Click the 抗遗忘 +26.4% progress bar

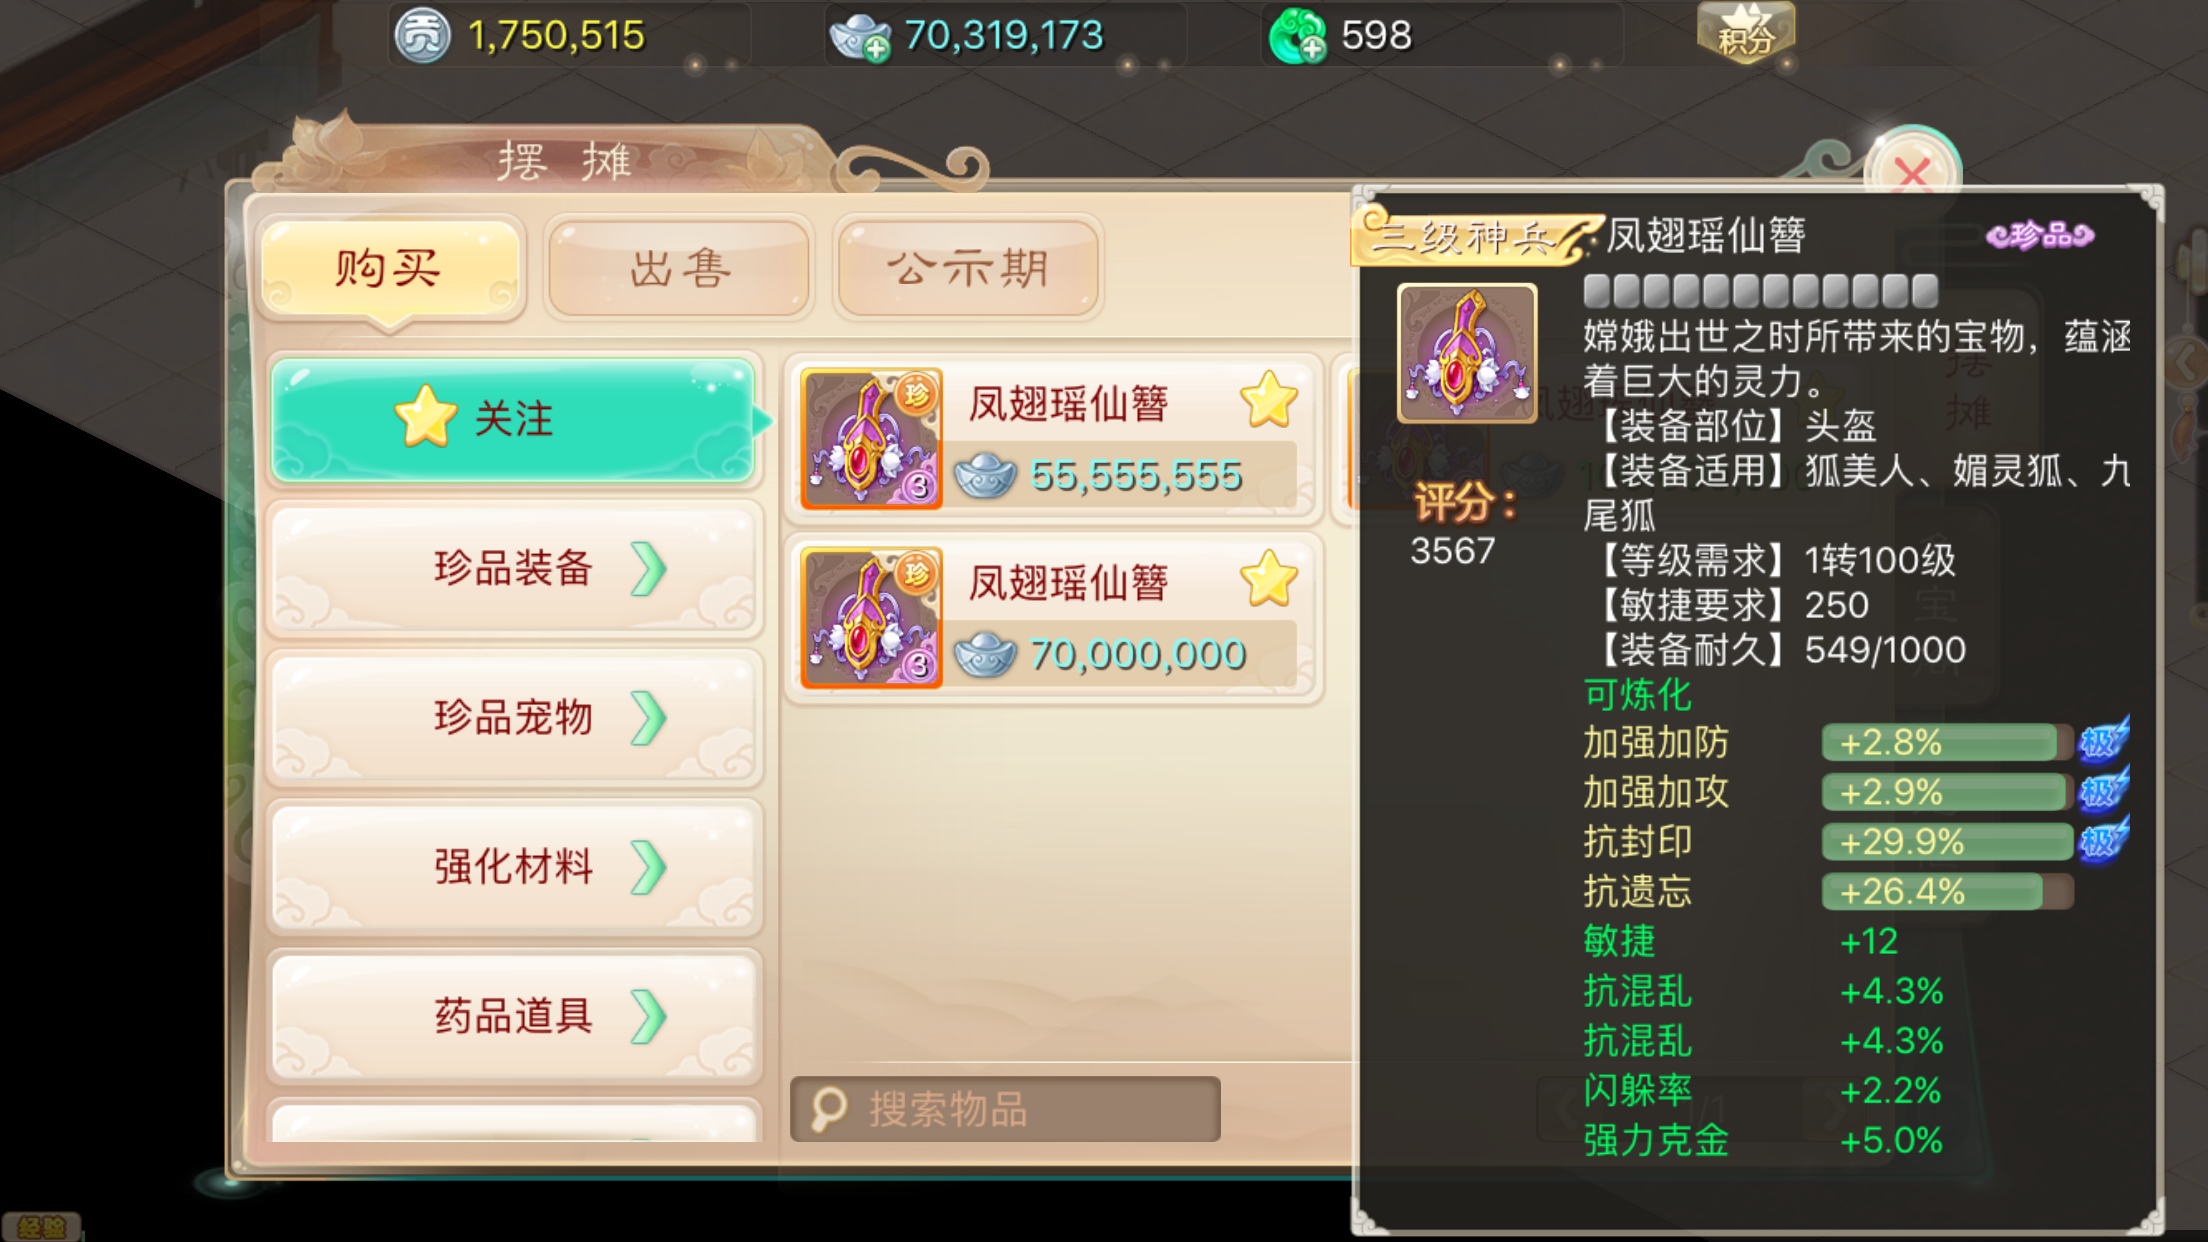[1947, 891]
